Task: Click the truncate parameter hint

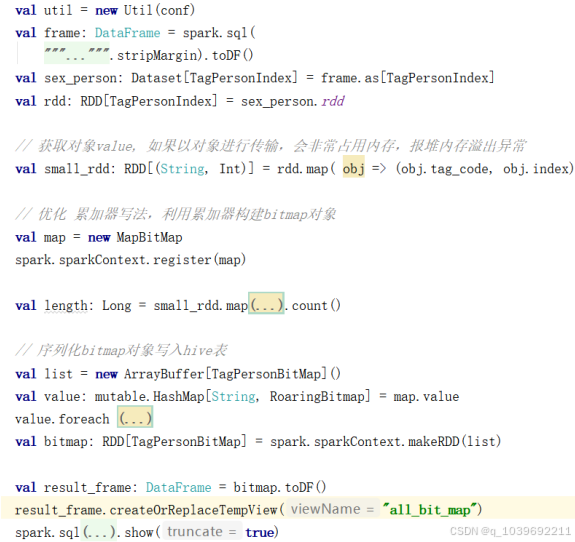Action: (x=202, y=531)
